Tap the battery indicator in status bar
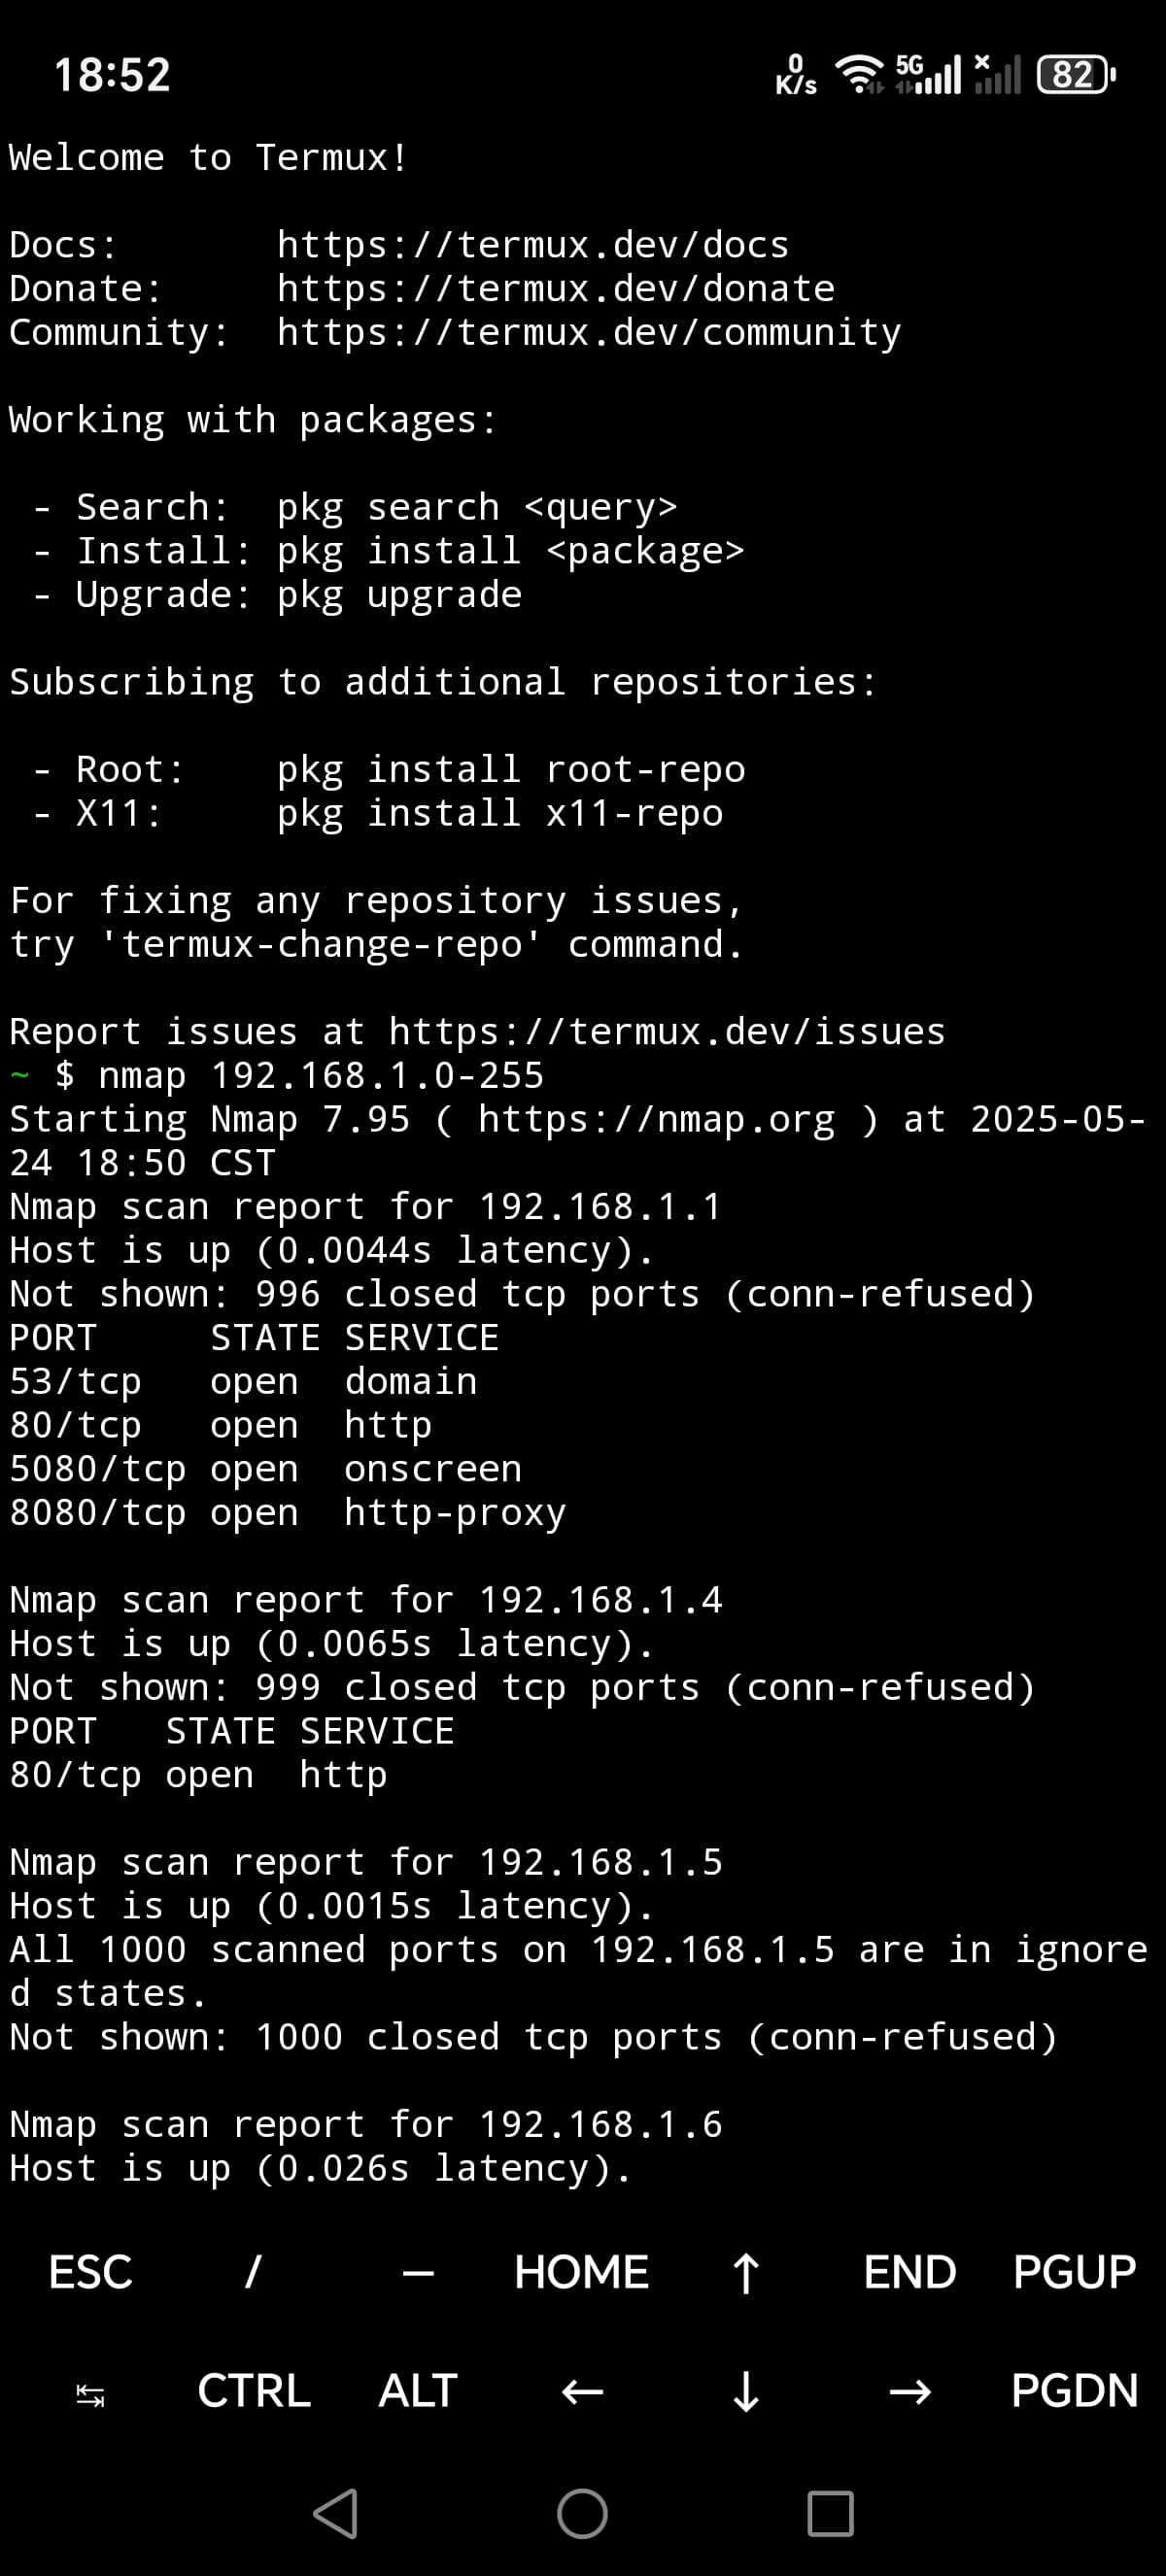Image resolution: width=1166 pixels, height=2576 pixels. 1076,75
